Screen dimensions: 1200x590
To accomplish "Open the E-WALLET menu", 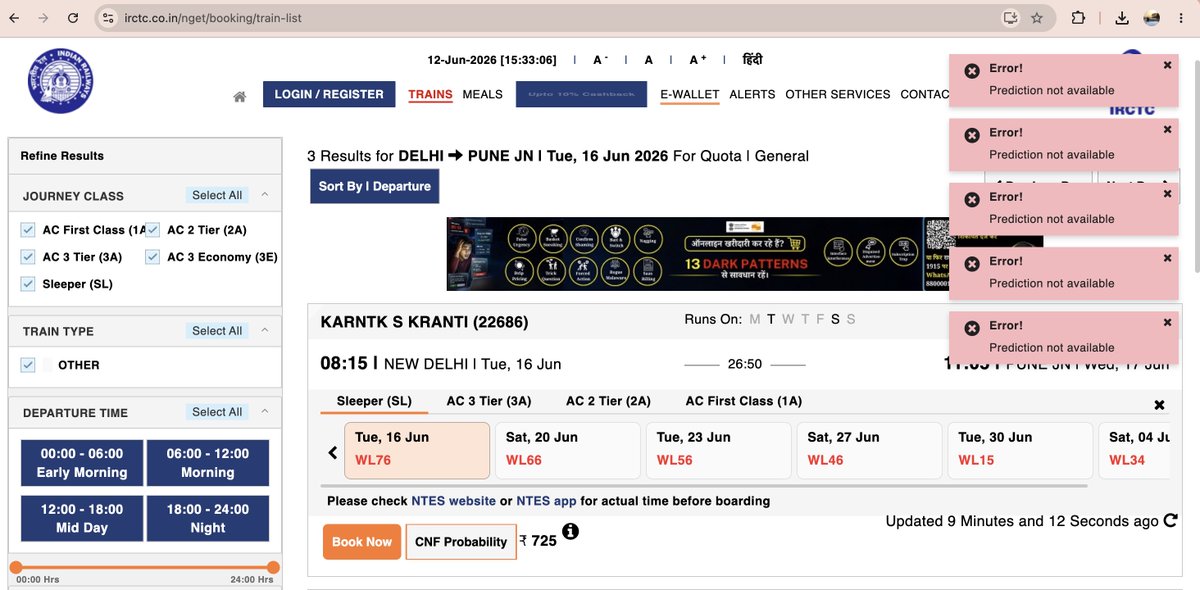I will (x=690, y=94).
